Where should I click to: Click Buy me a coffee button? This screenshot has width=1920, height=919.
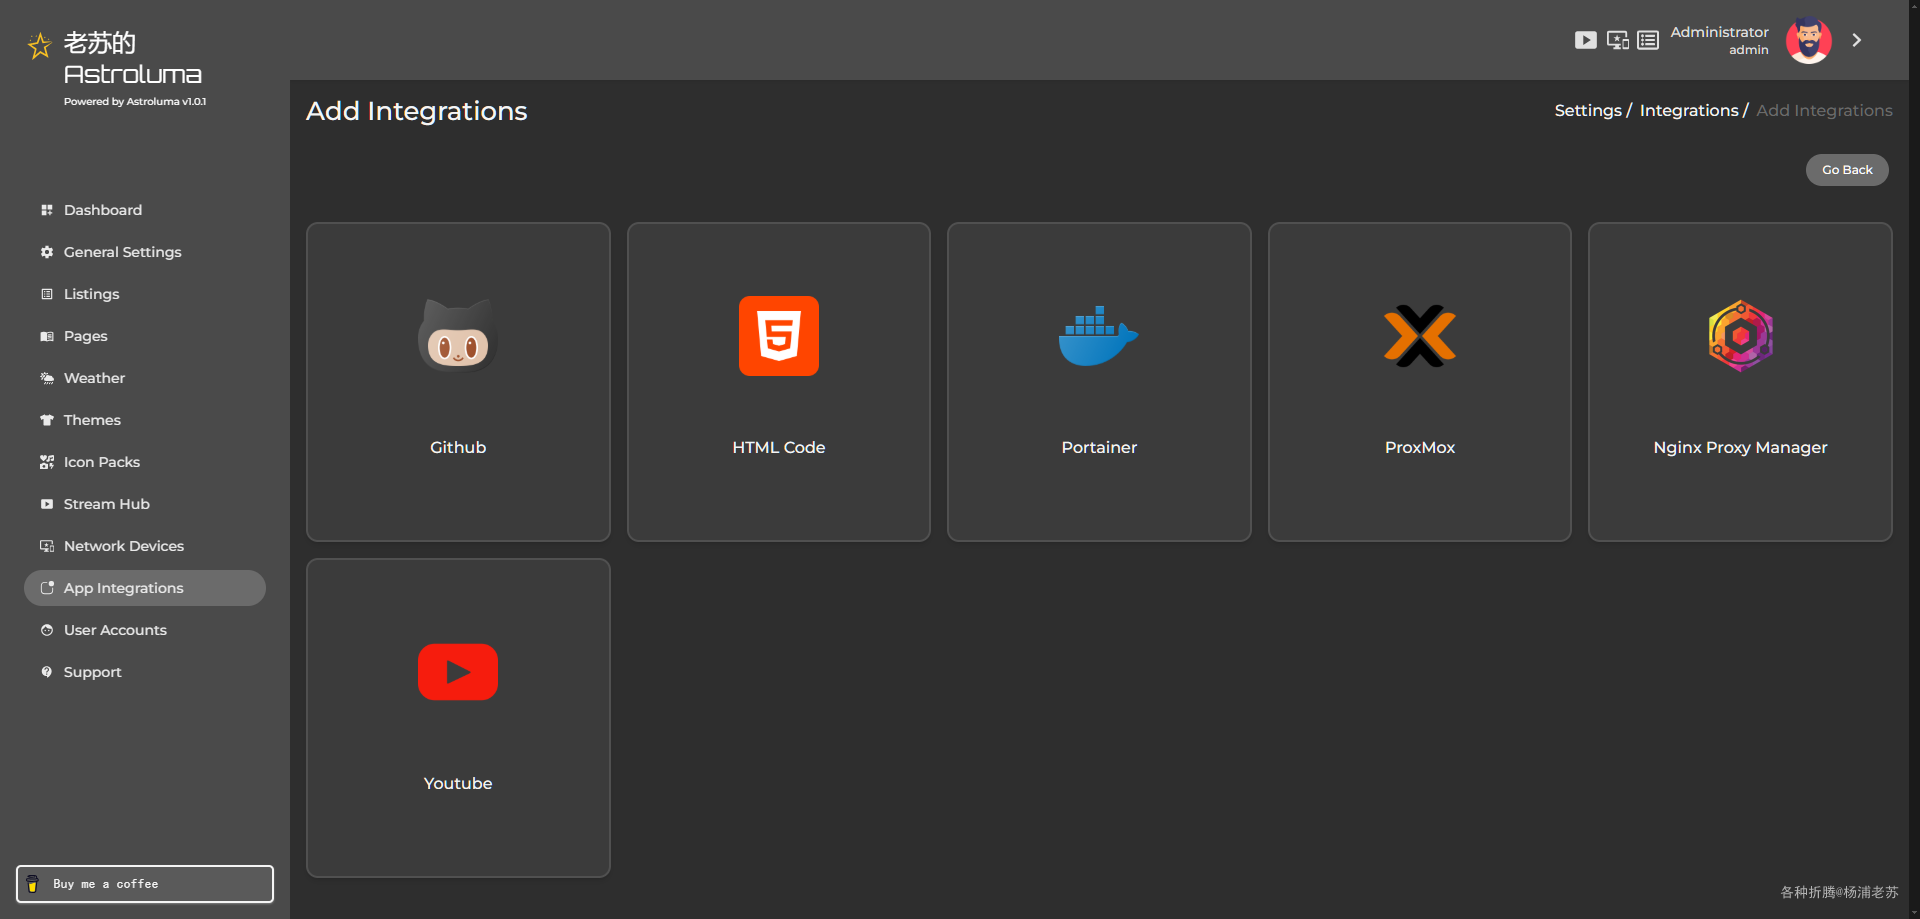pos(145,884)
